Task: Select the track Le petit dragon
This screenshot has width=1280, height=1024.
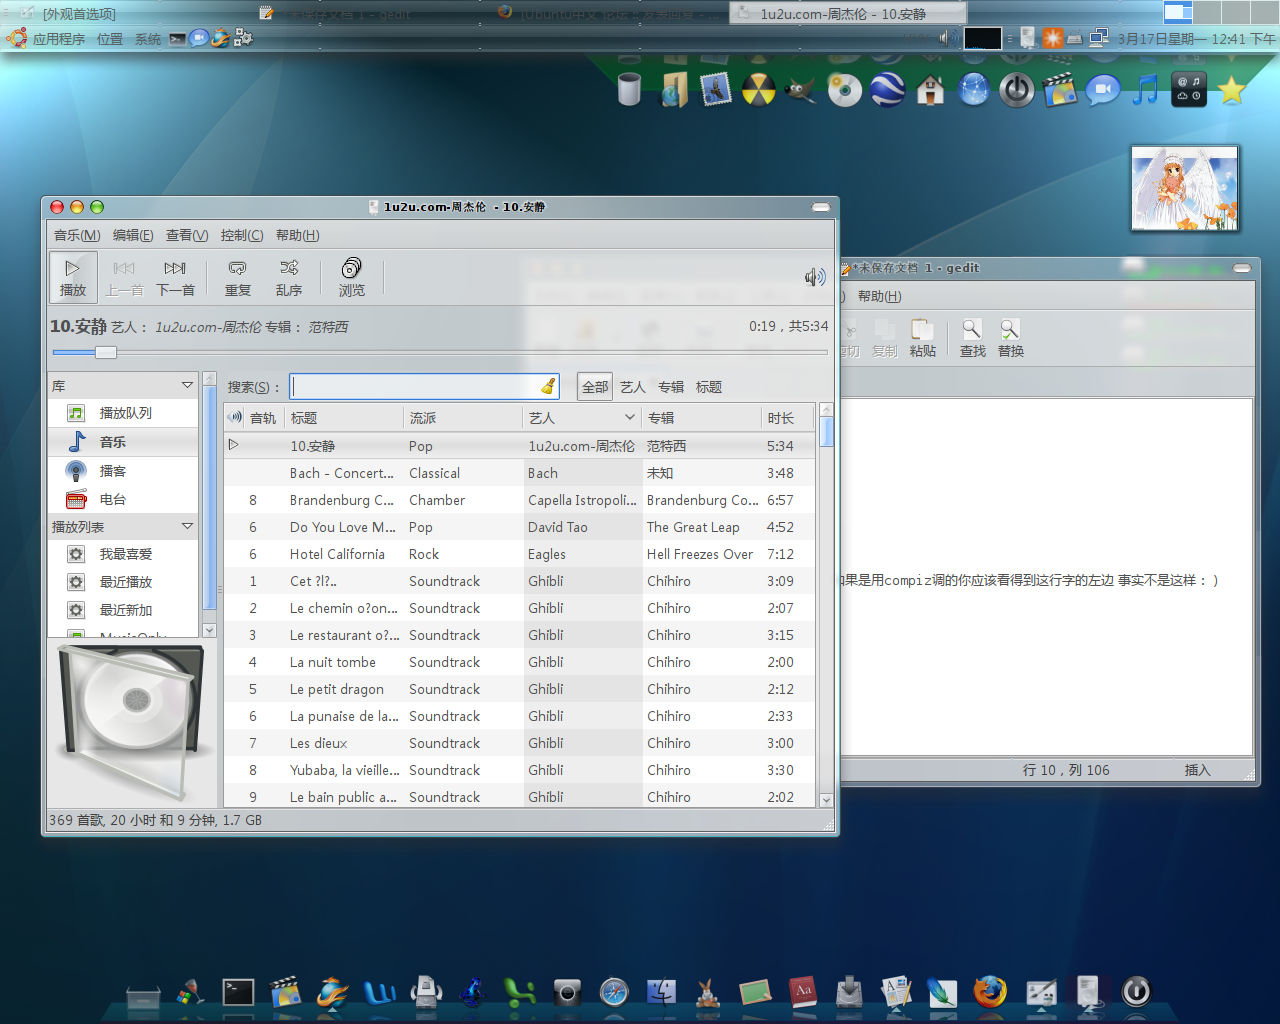Action: click(x=520, y=689)
